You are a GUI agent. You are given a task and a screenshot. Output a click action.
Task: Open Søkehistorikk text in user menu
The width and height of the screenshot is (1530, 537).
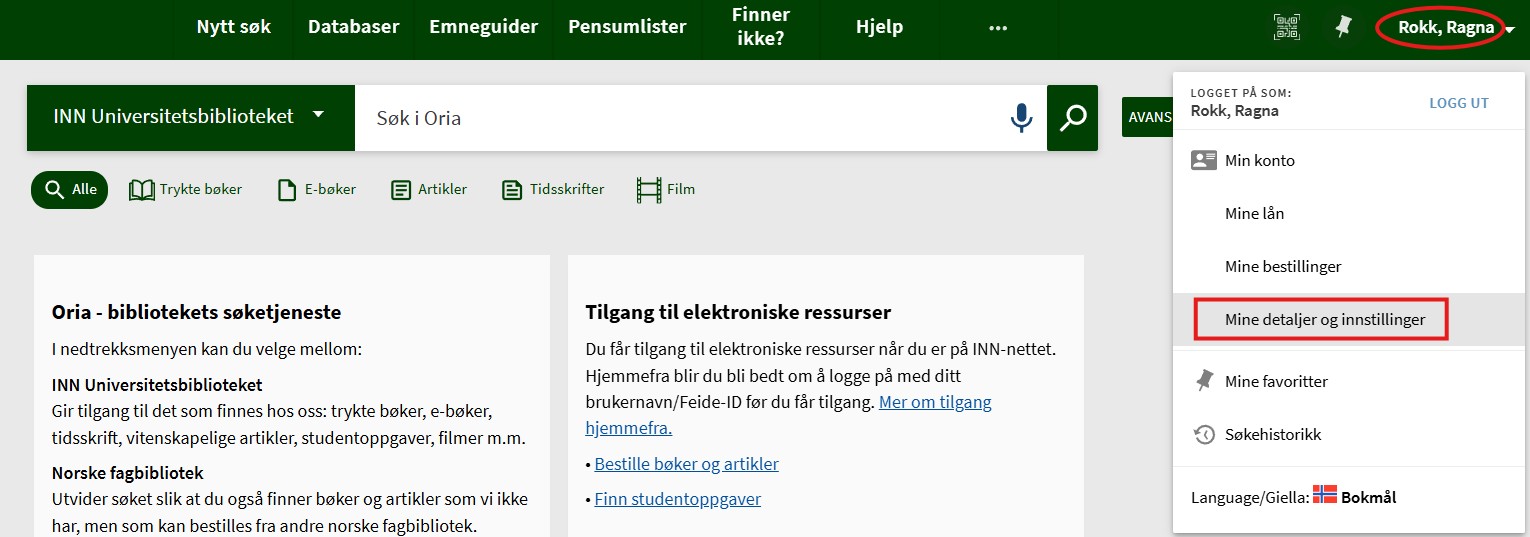pyautogui.click(x=1273, y=434)
